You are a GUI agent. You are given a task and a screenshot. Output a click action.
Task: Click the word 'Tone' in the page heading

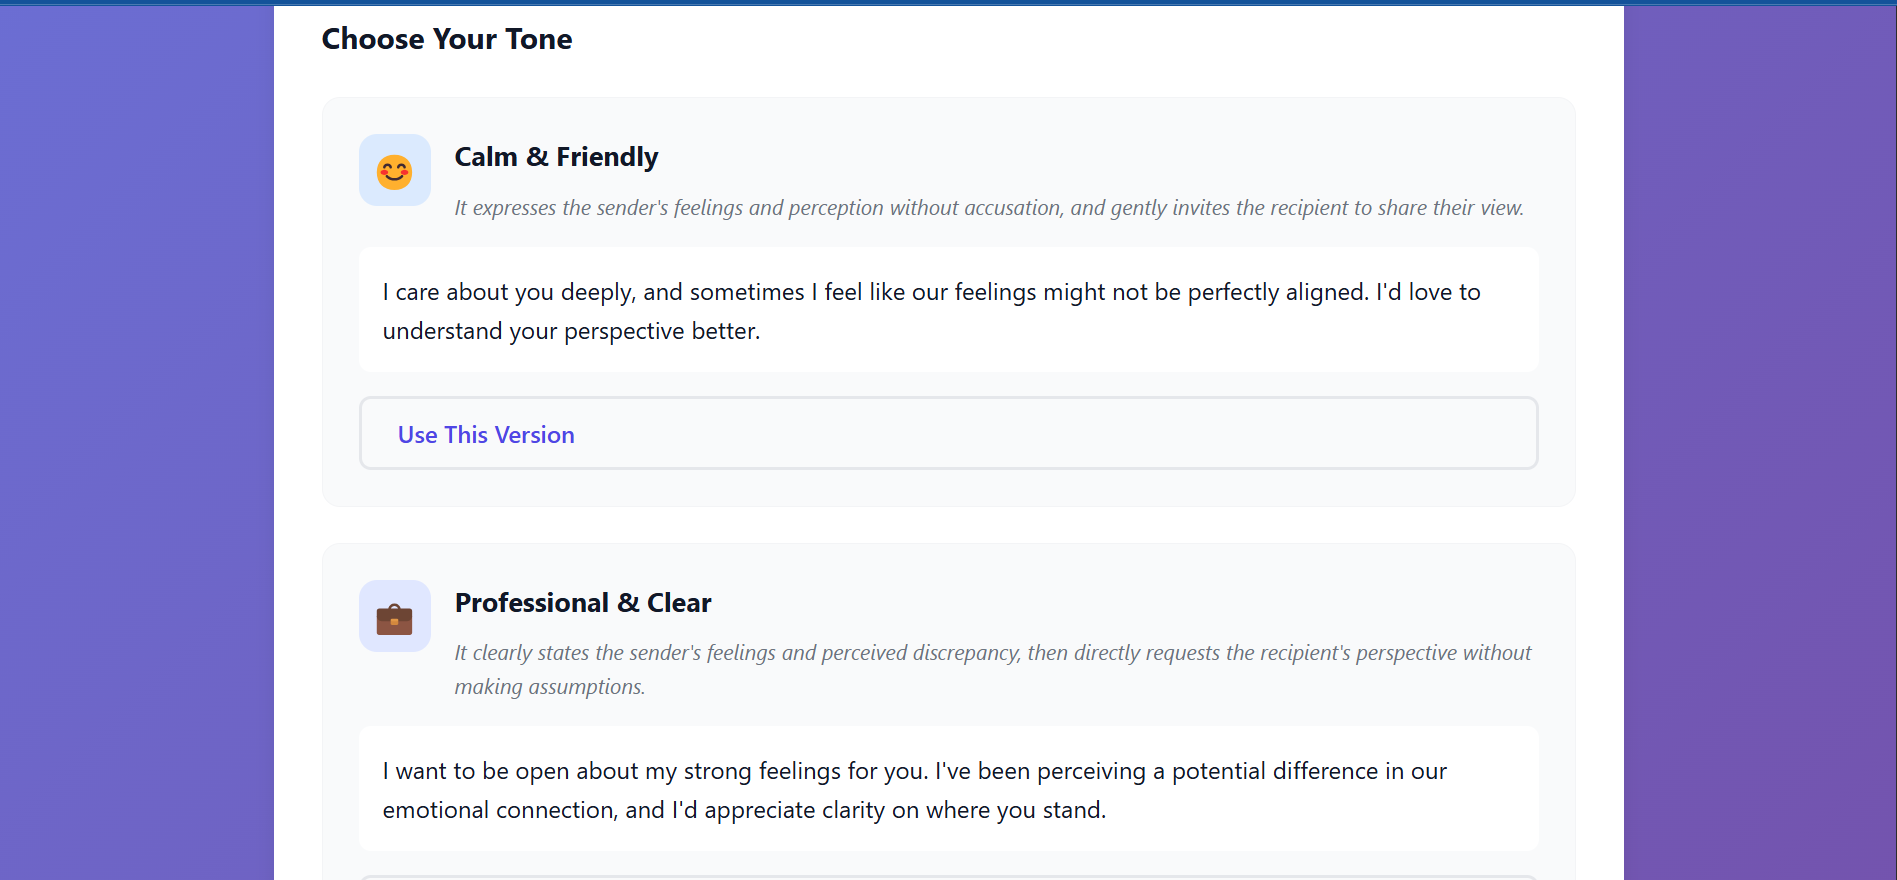coord(538,39)
